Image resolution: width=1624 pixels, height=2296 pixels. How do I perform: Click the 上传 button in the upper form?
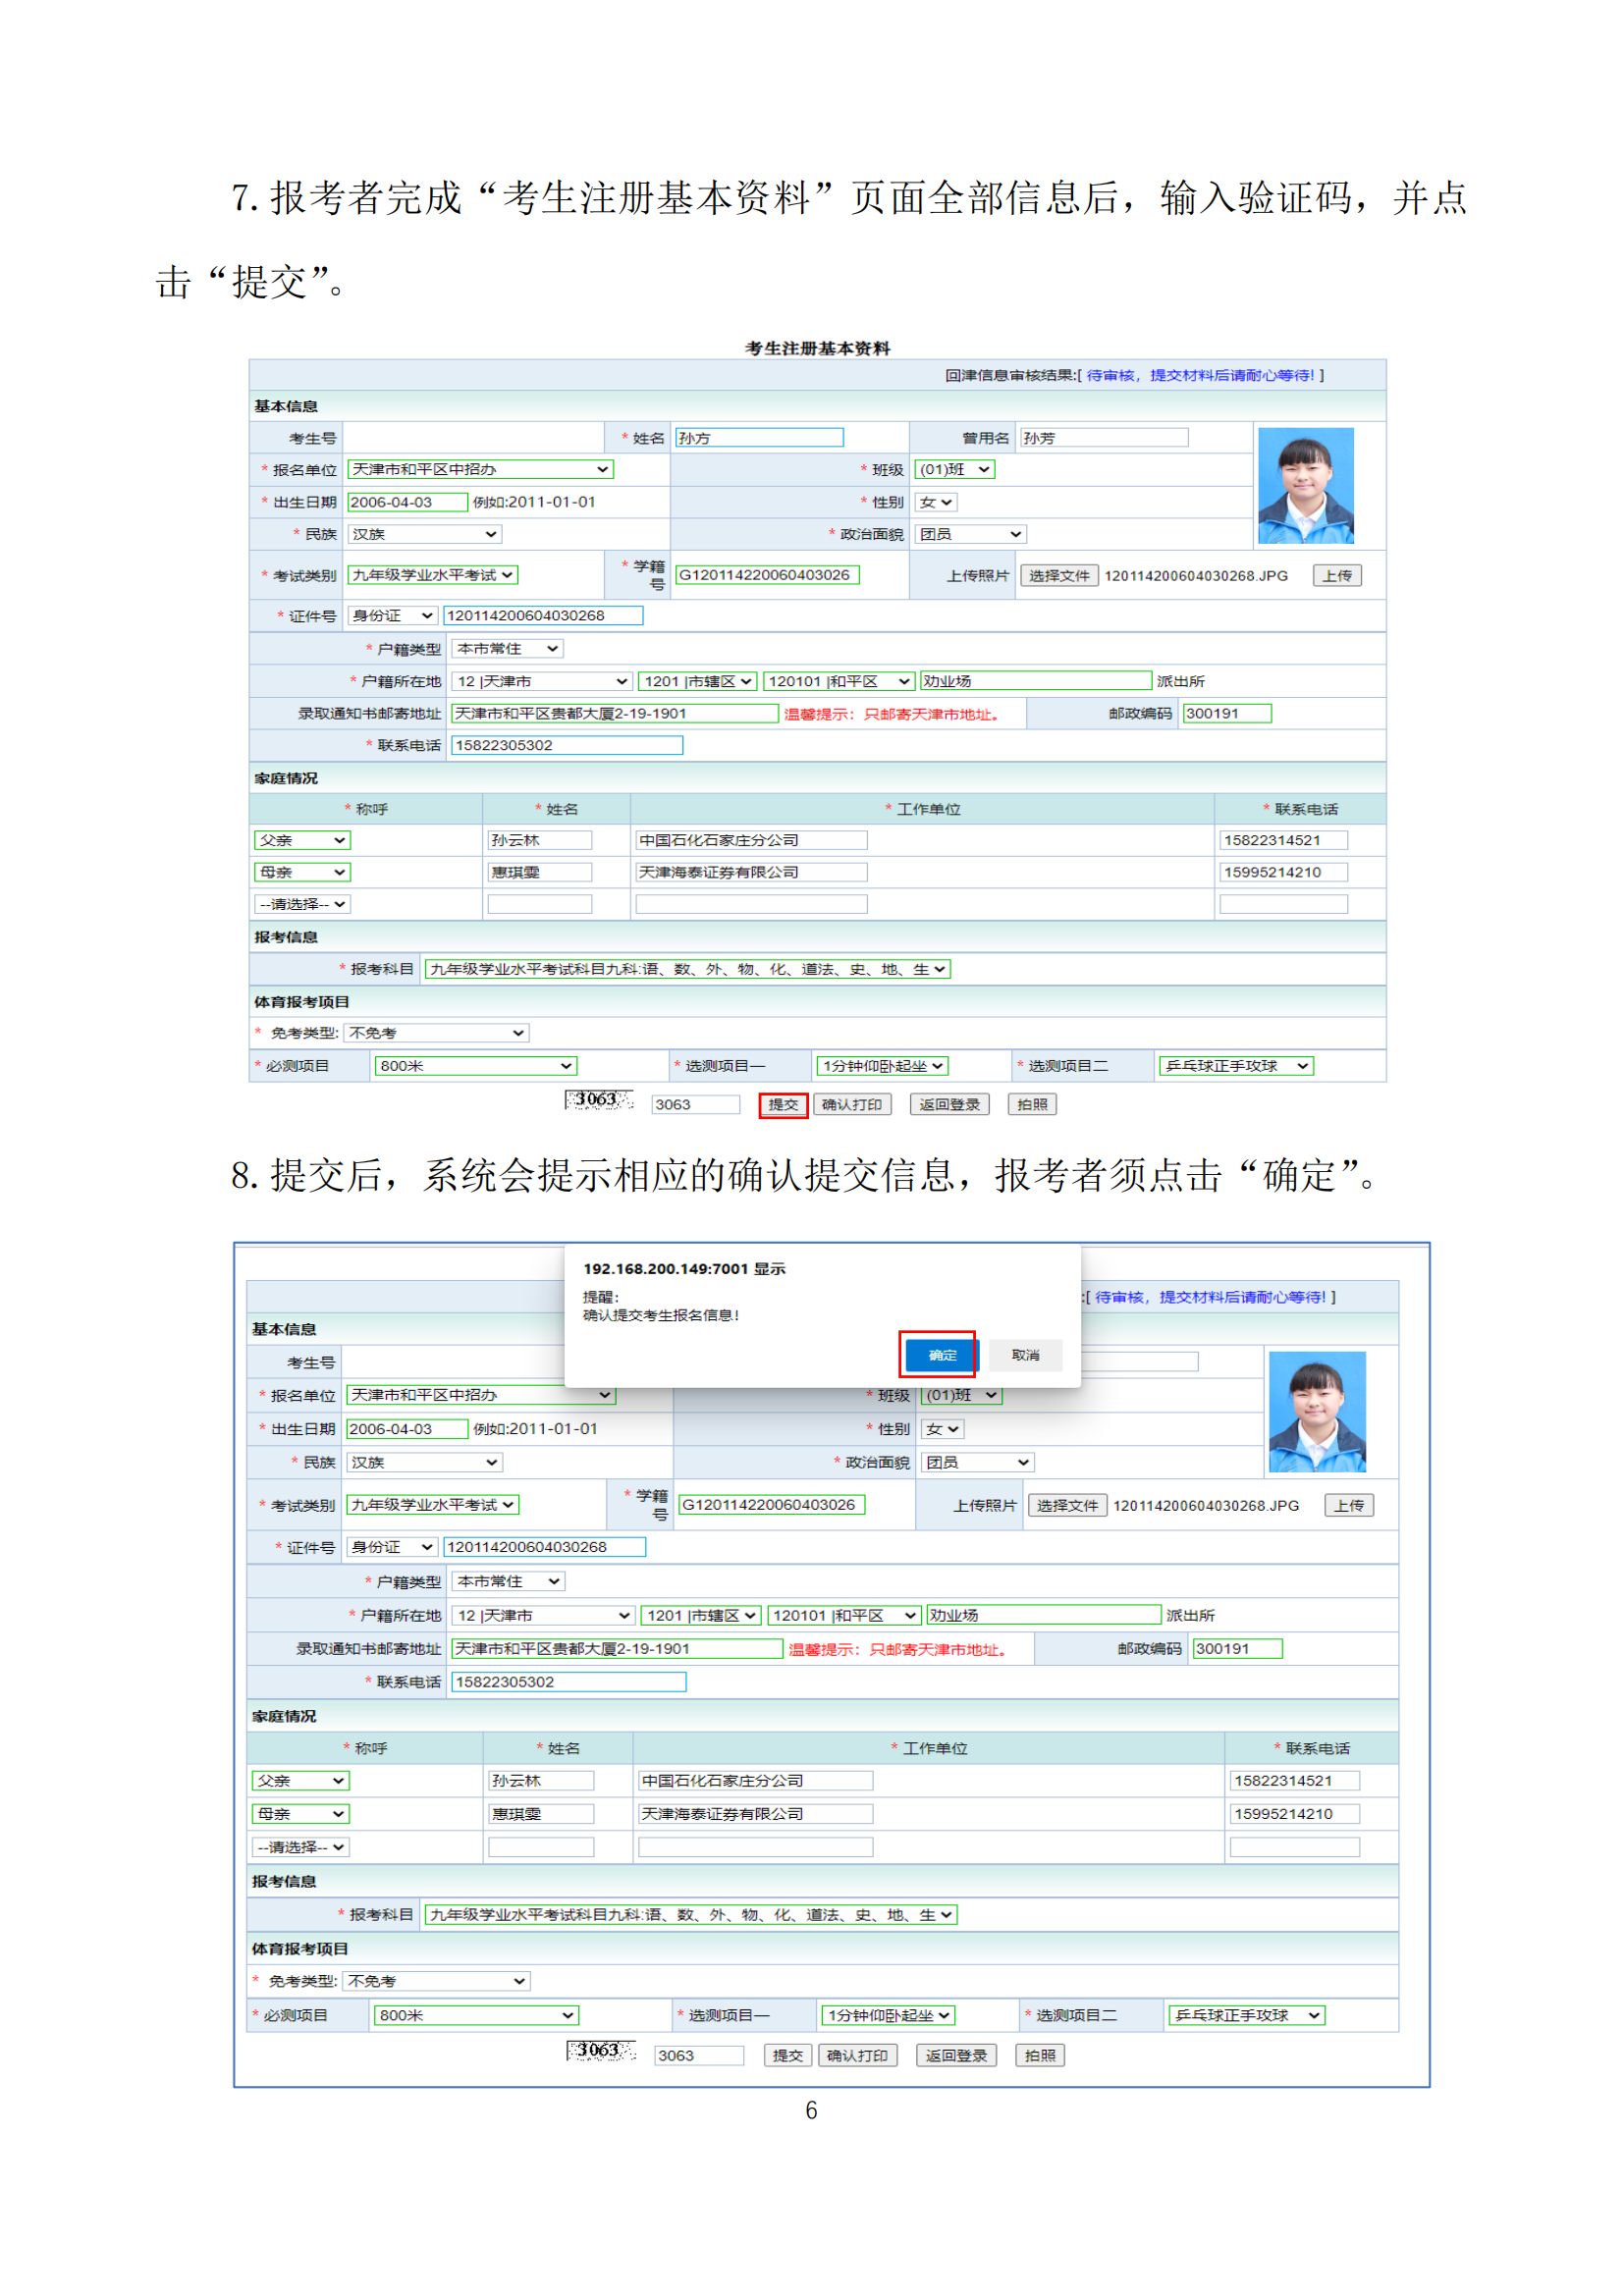click(1336, 576)
